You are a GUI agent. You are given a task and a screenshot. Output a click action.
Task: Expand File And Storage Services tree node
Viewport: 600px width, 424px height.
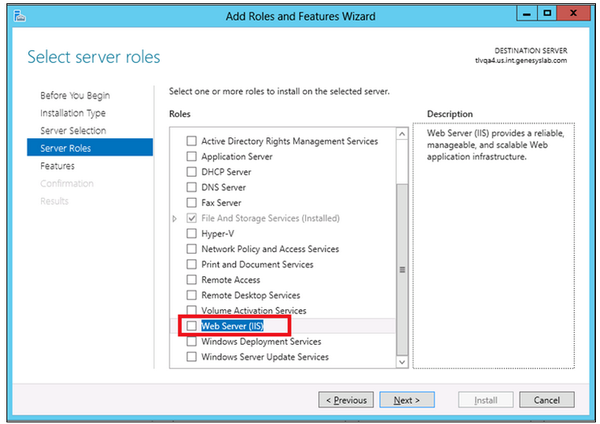174,219
